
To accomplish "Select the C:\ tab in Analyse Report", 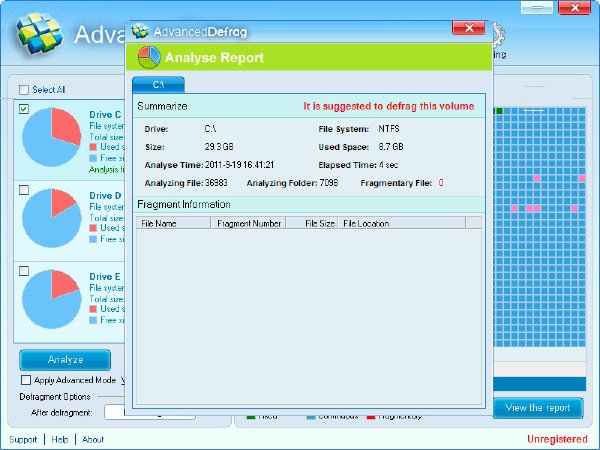I will coord(158,85).
